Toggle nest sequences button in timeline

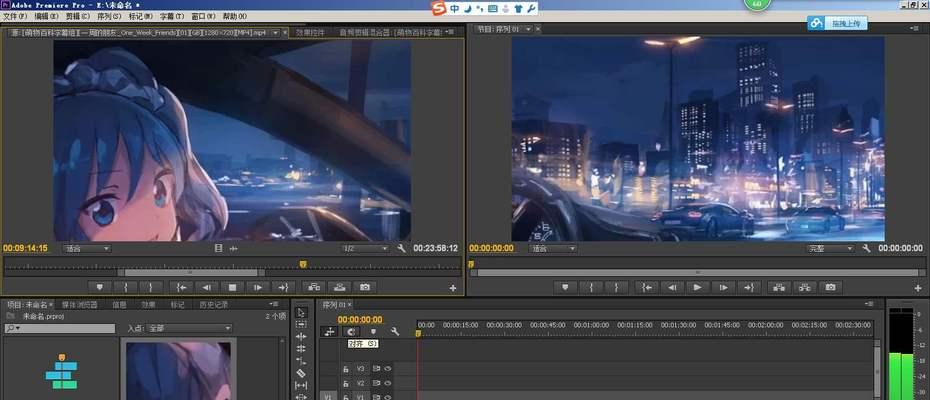pyautogui.click(x=329, y=332)
